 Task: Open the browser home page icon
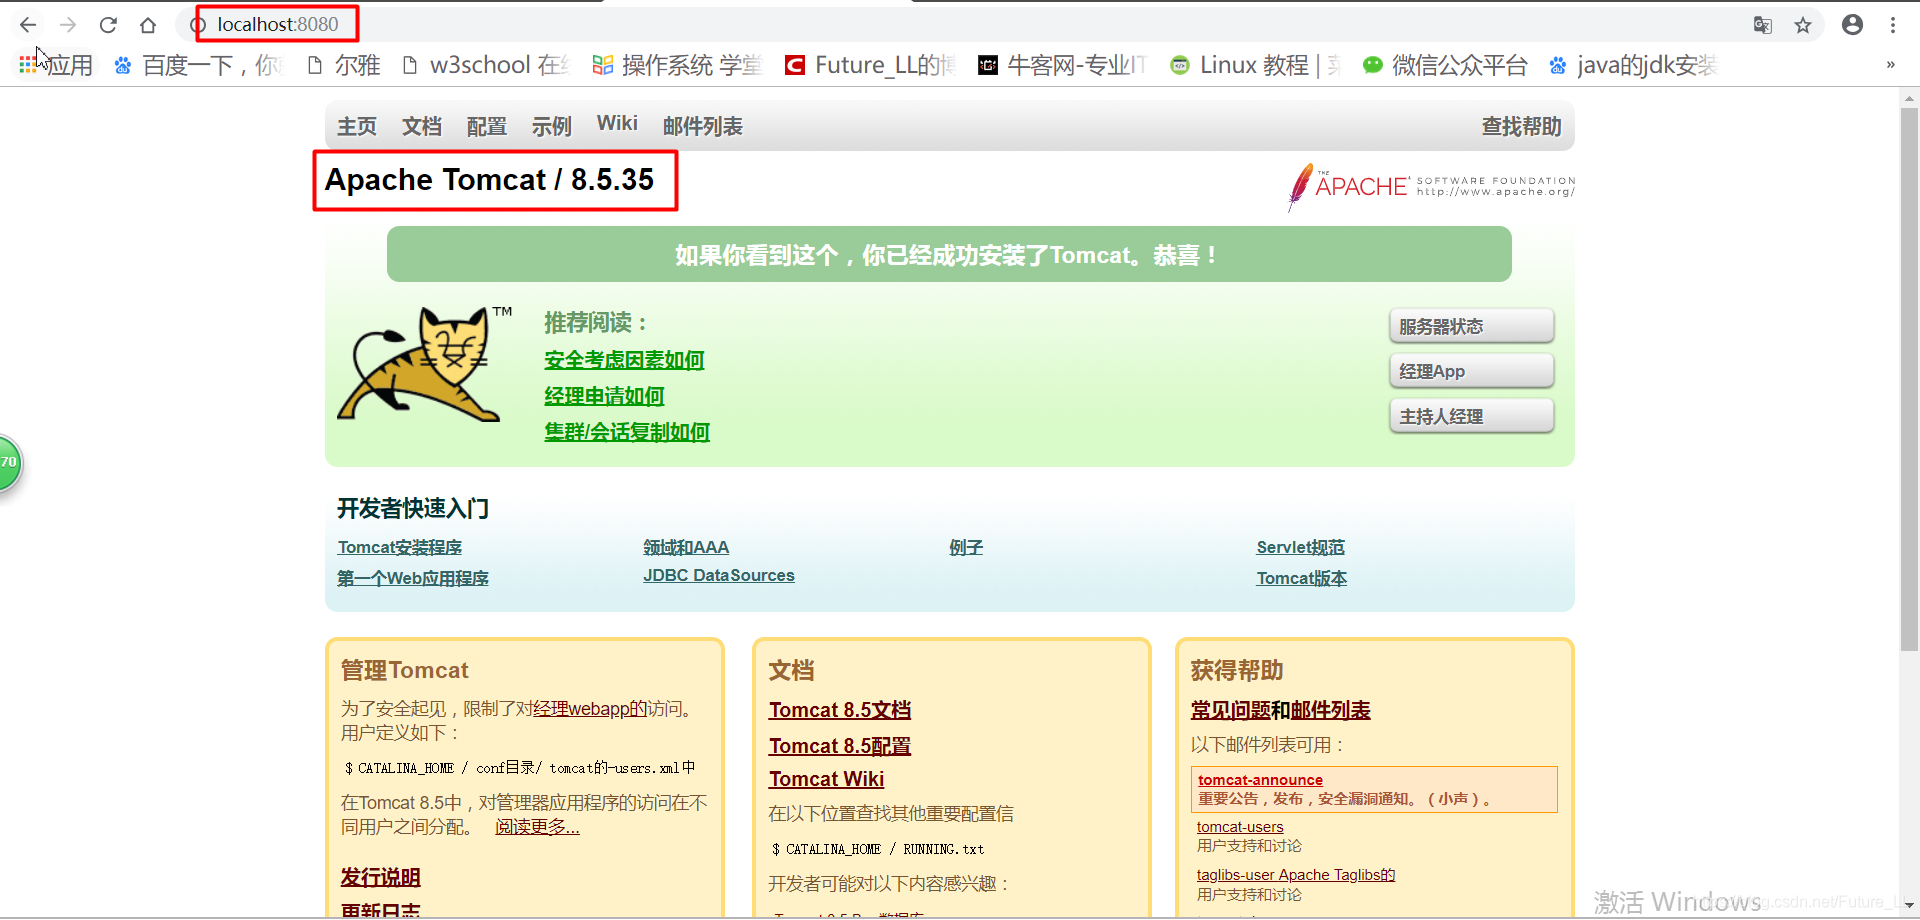click(x=148, y=25)
